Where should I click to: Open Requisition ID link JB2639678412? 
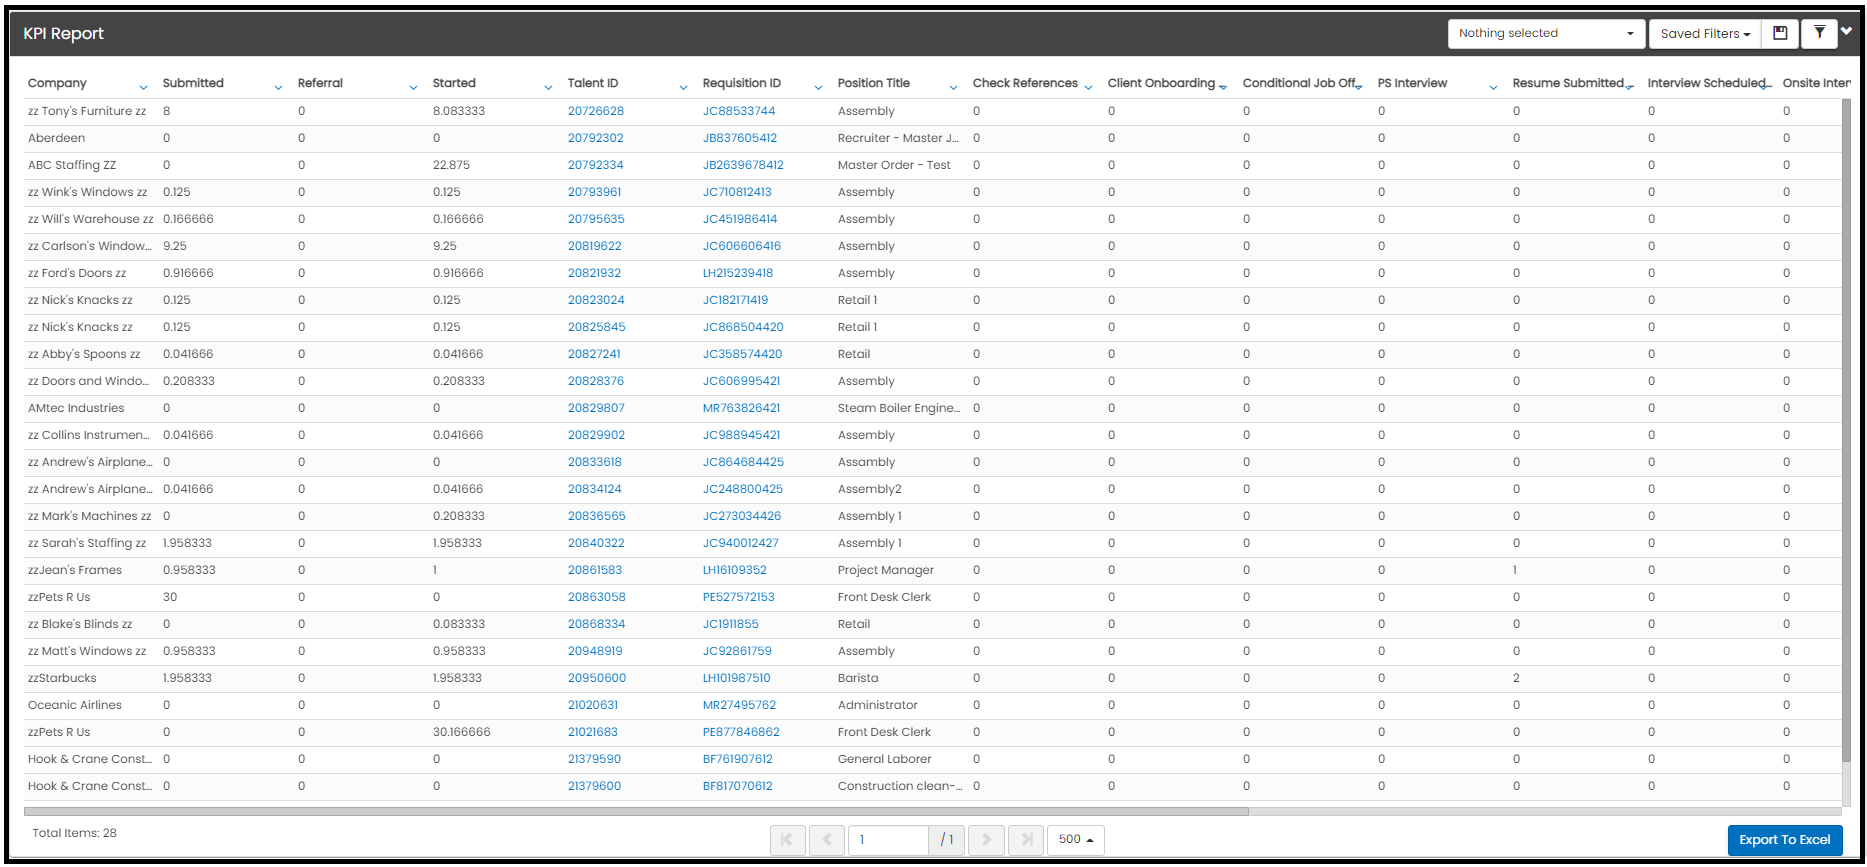(x=743, y=165)
